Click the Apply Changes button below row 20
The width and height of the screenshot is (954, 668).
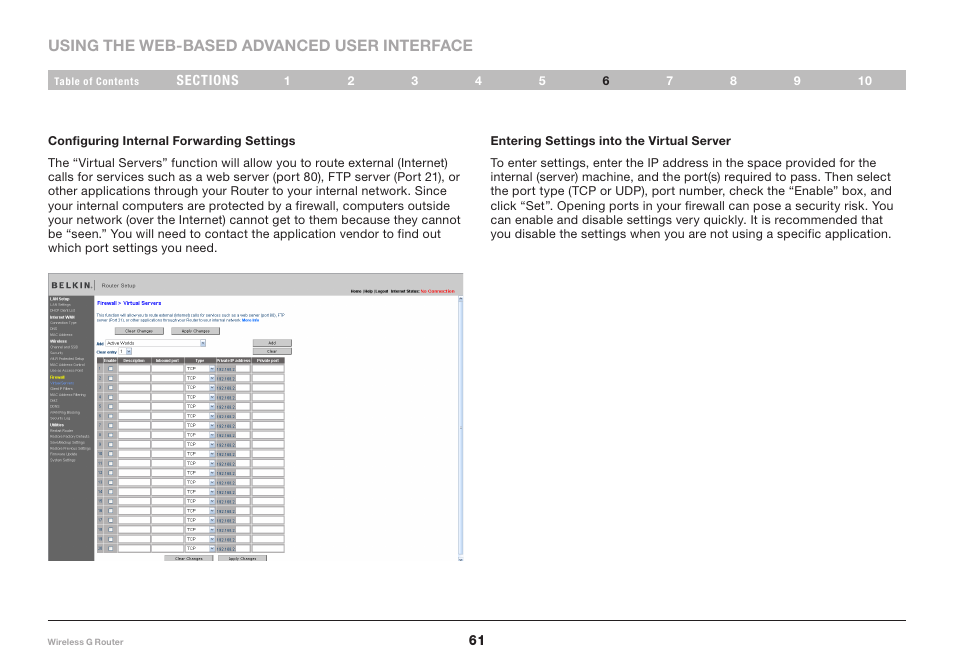tap(242, 558)
